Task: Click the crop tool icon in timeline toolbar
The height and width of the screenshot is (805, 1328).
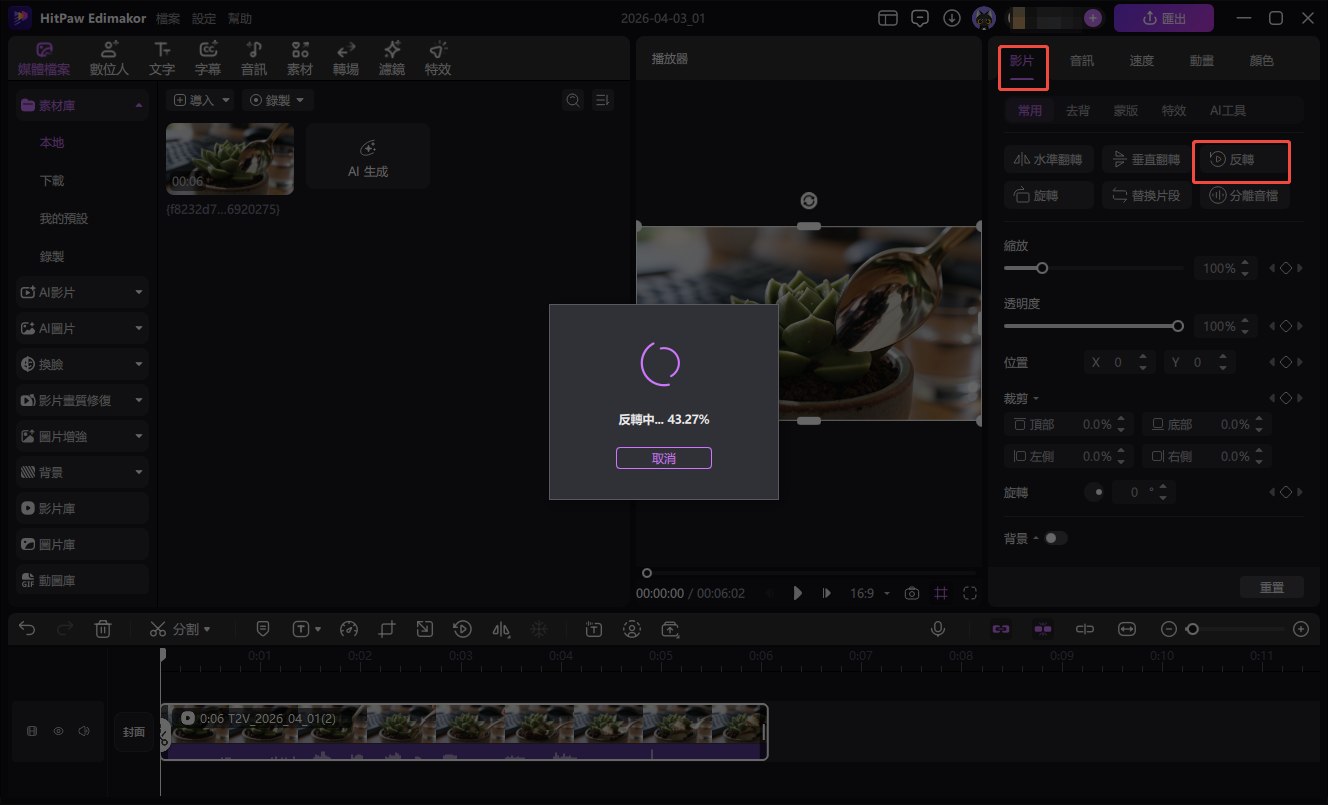Action: 387,629
